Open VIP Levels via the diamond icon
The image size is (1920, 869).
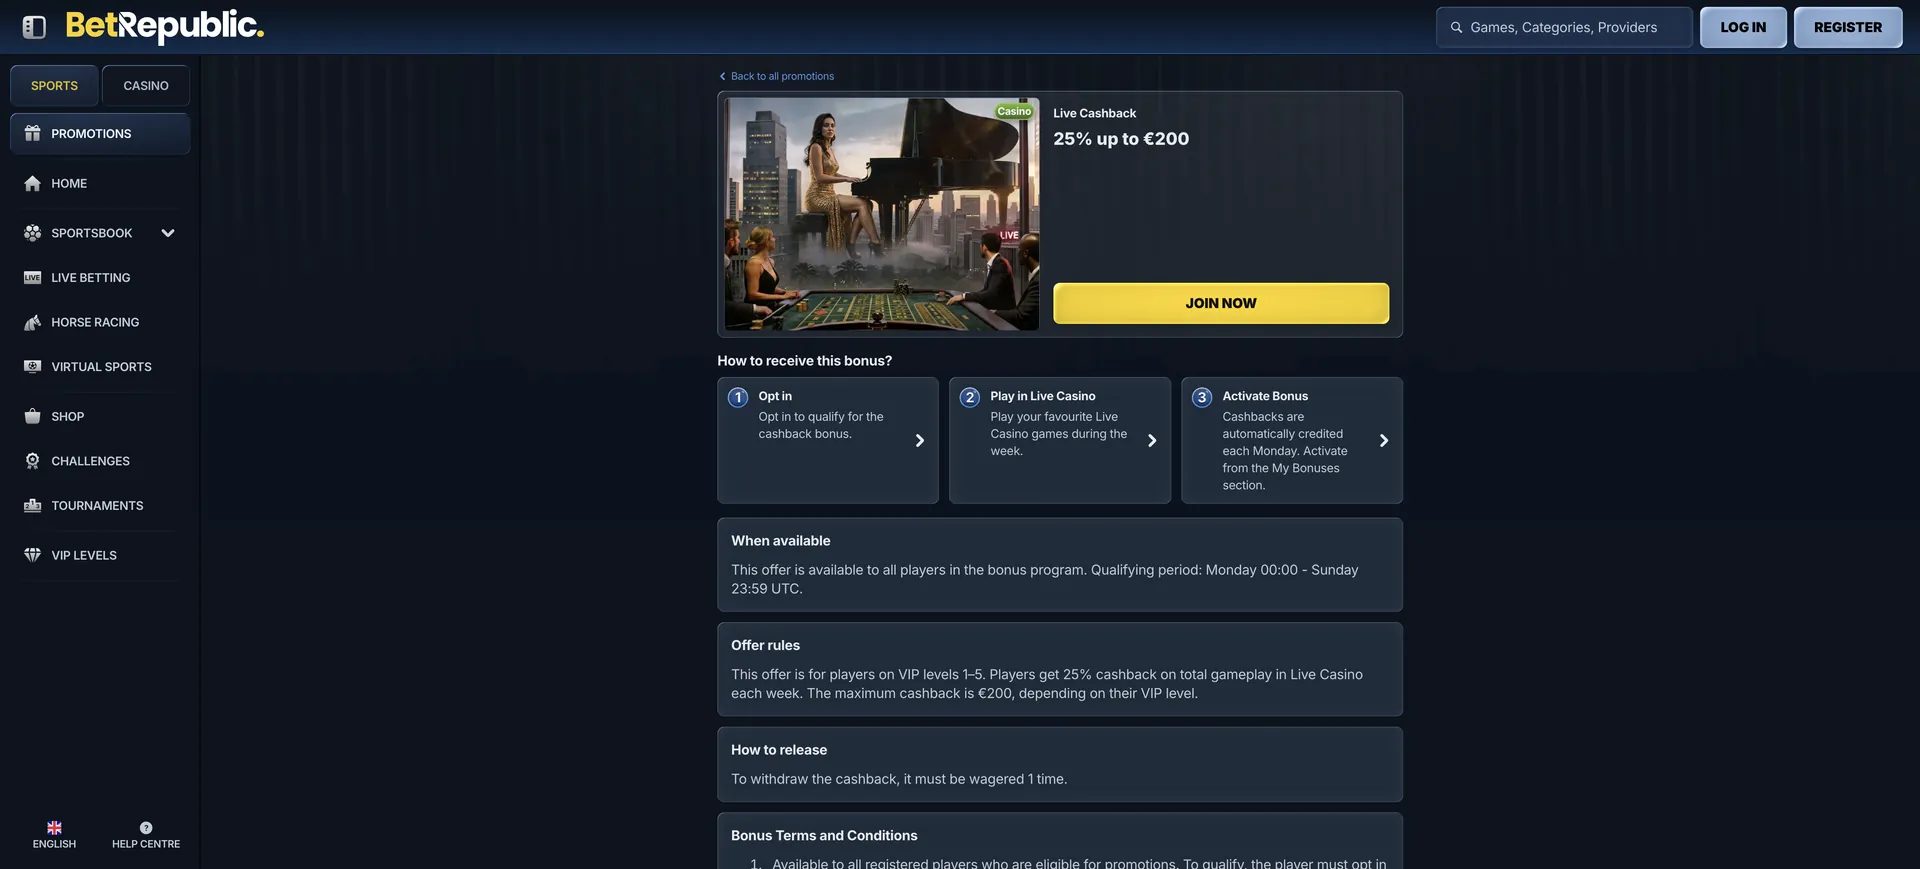[33, 555]
